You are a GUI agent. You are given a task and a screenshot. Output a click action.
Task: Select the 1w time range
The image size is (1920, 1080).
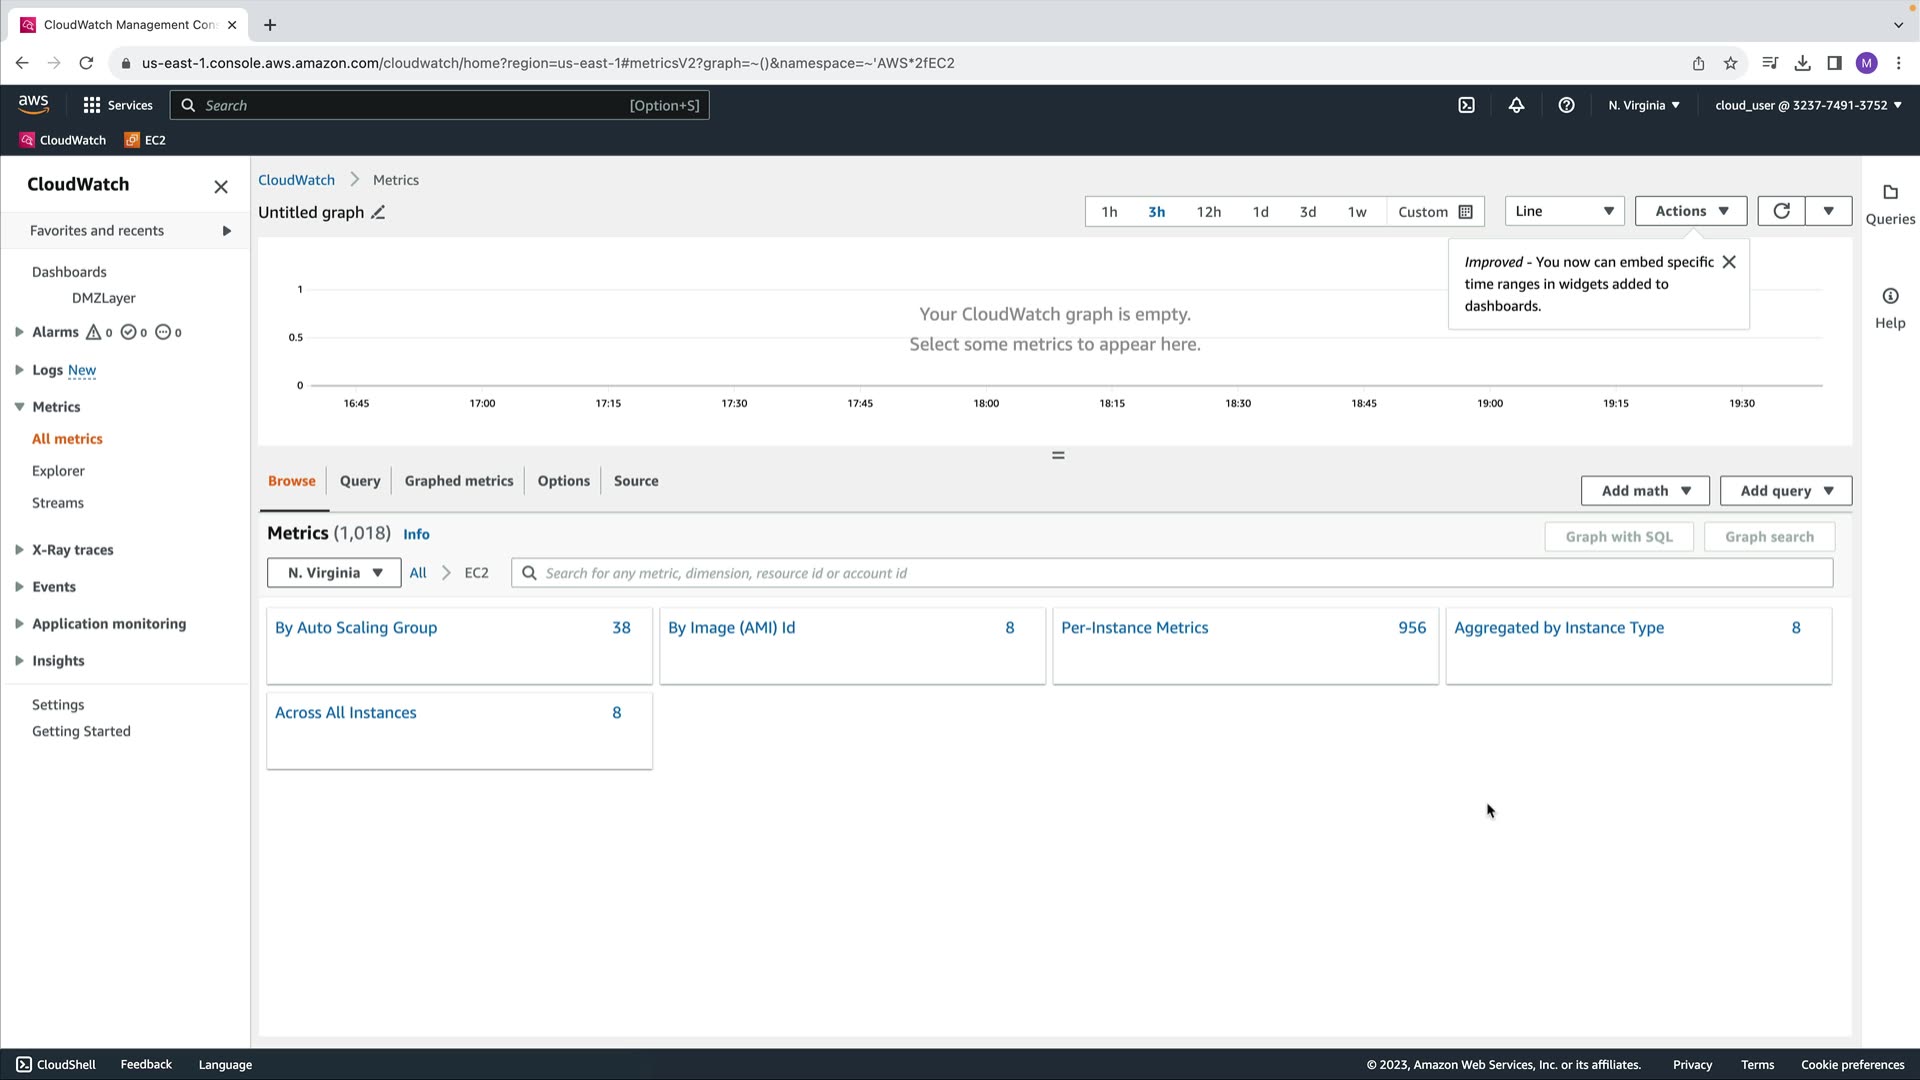(1356, 212)
